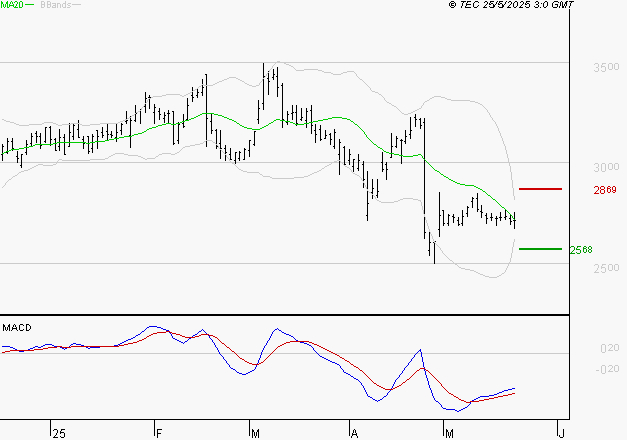Viewport: 627px width, 440px height.
Task: Click the red 2869 resistance line
Action: coord(541,189)
